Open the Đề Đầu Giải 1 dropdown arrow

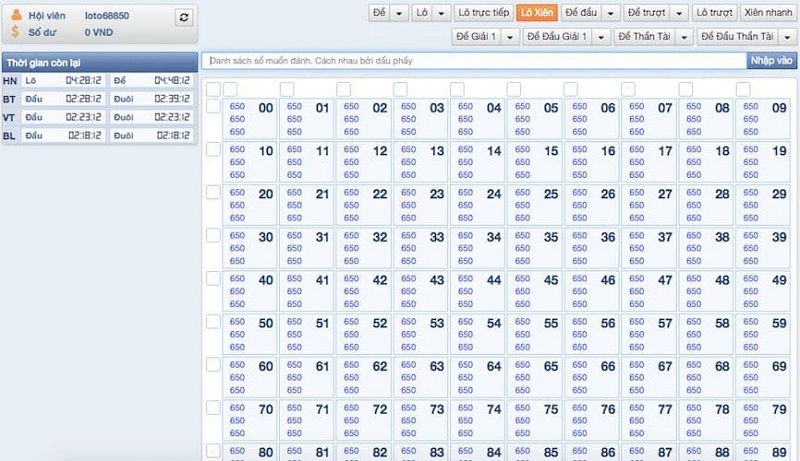click(601, 37)
